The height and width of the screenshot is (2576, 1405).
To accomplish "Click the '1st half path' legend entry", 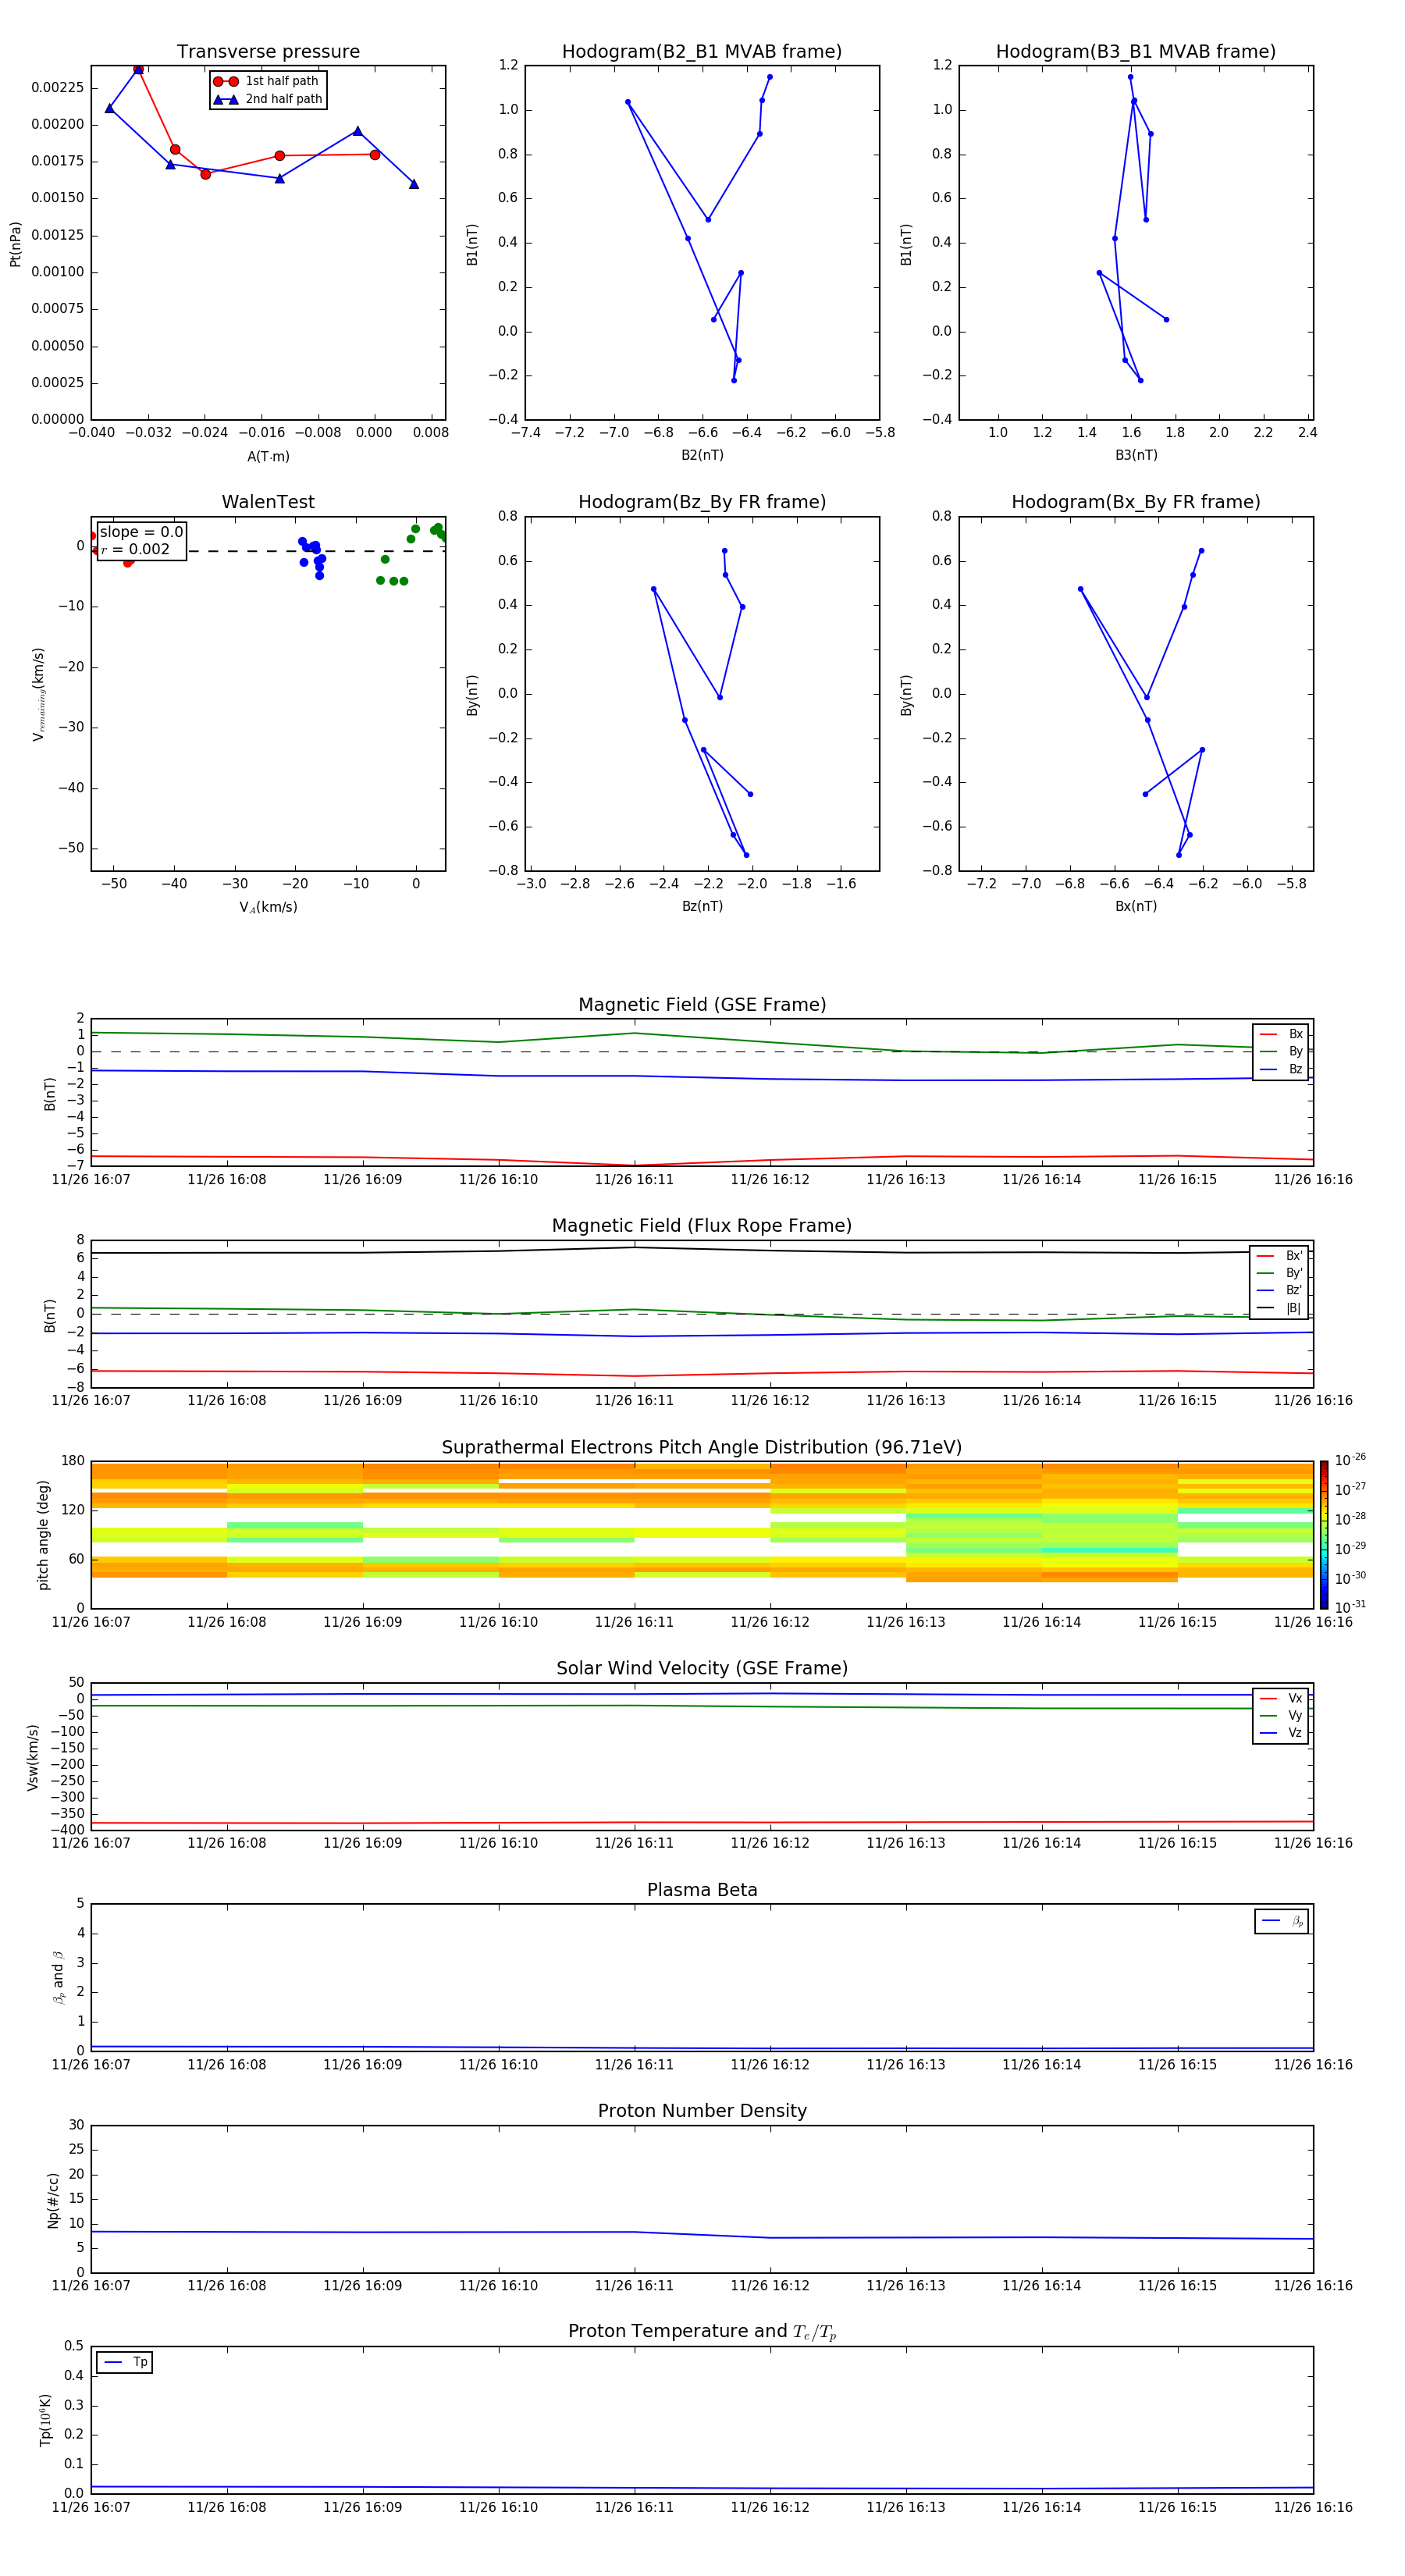I will pos(266,81).
